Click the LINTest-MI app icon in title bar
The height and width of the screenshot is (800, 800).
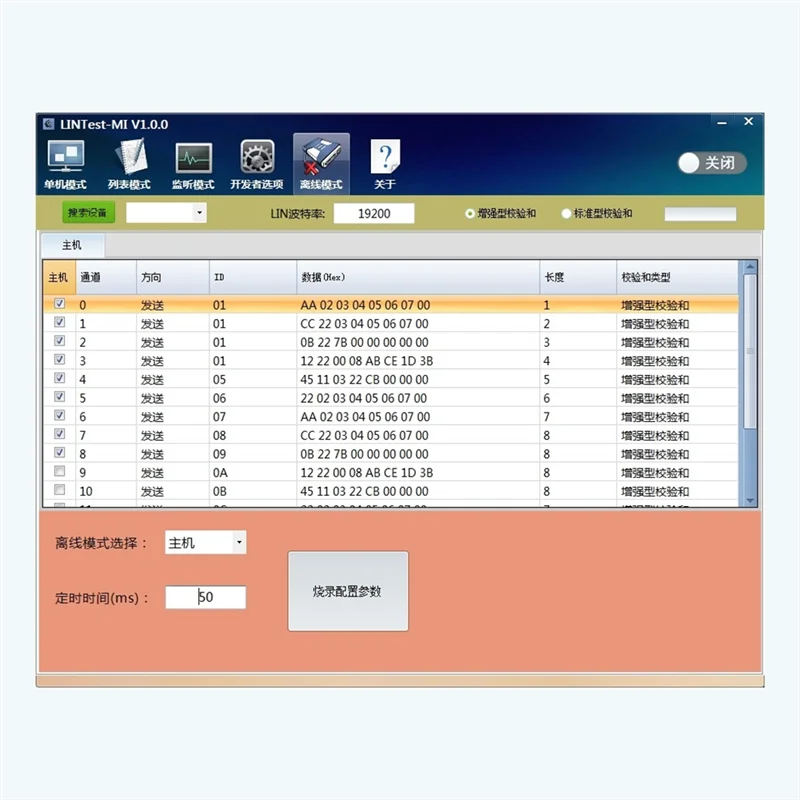pos(49,124)
